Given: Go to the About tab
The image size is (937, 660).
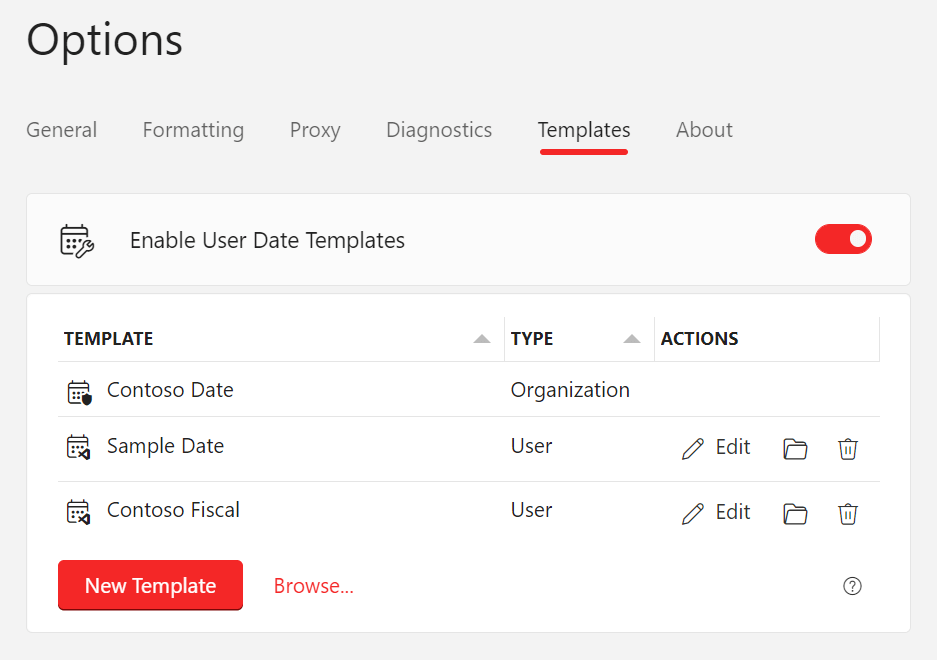Looking at the screenshot, I should (x=704, y=130).
